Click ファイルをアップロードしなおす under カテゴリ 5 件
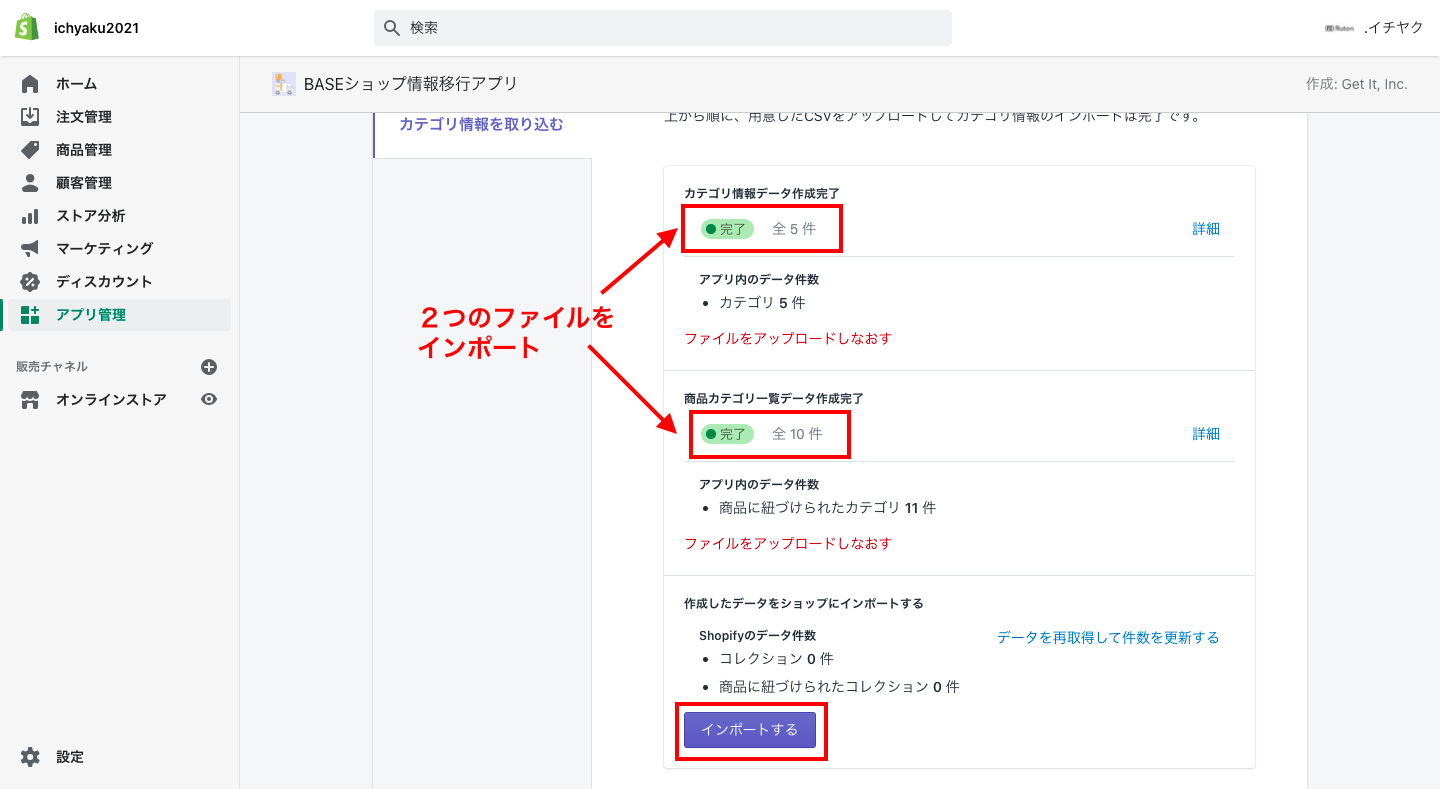 click(788, 338)
